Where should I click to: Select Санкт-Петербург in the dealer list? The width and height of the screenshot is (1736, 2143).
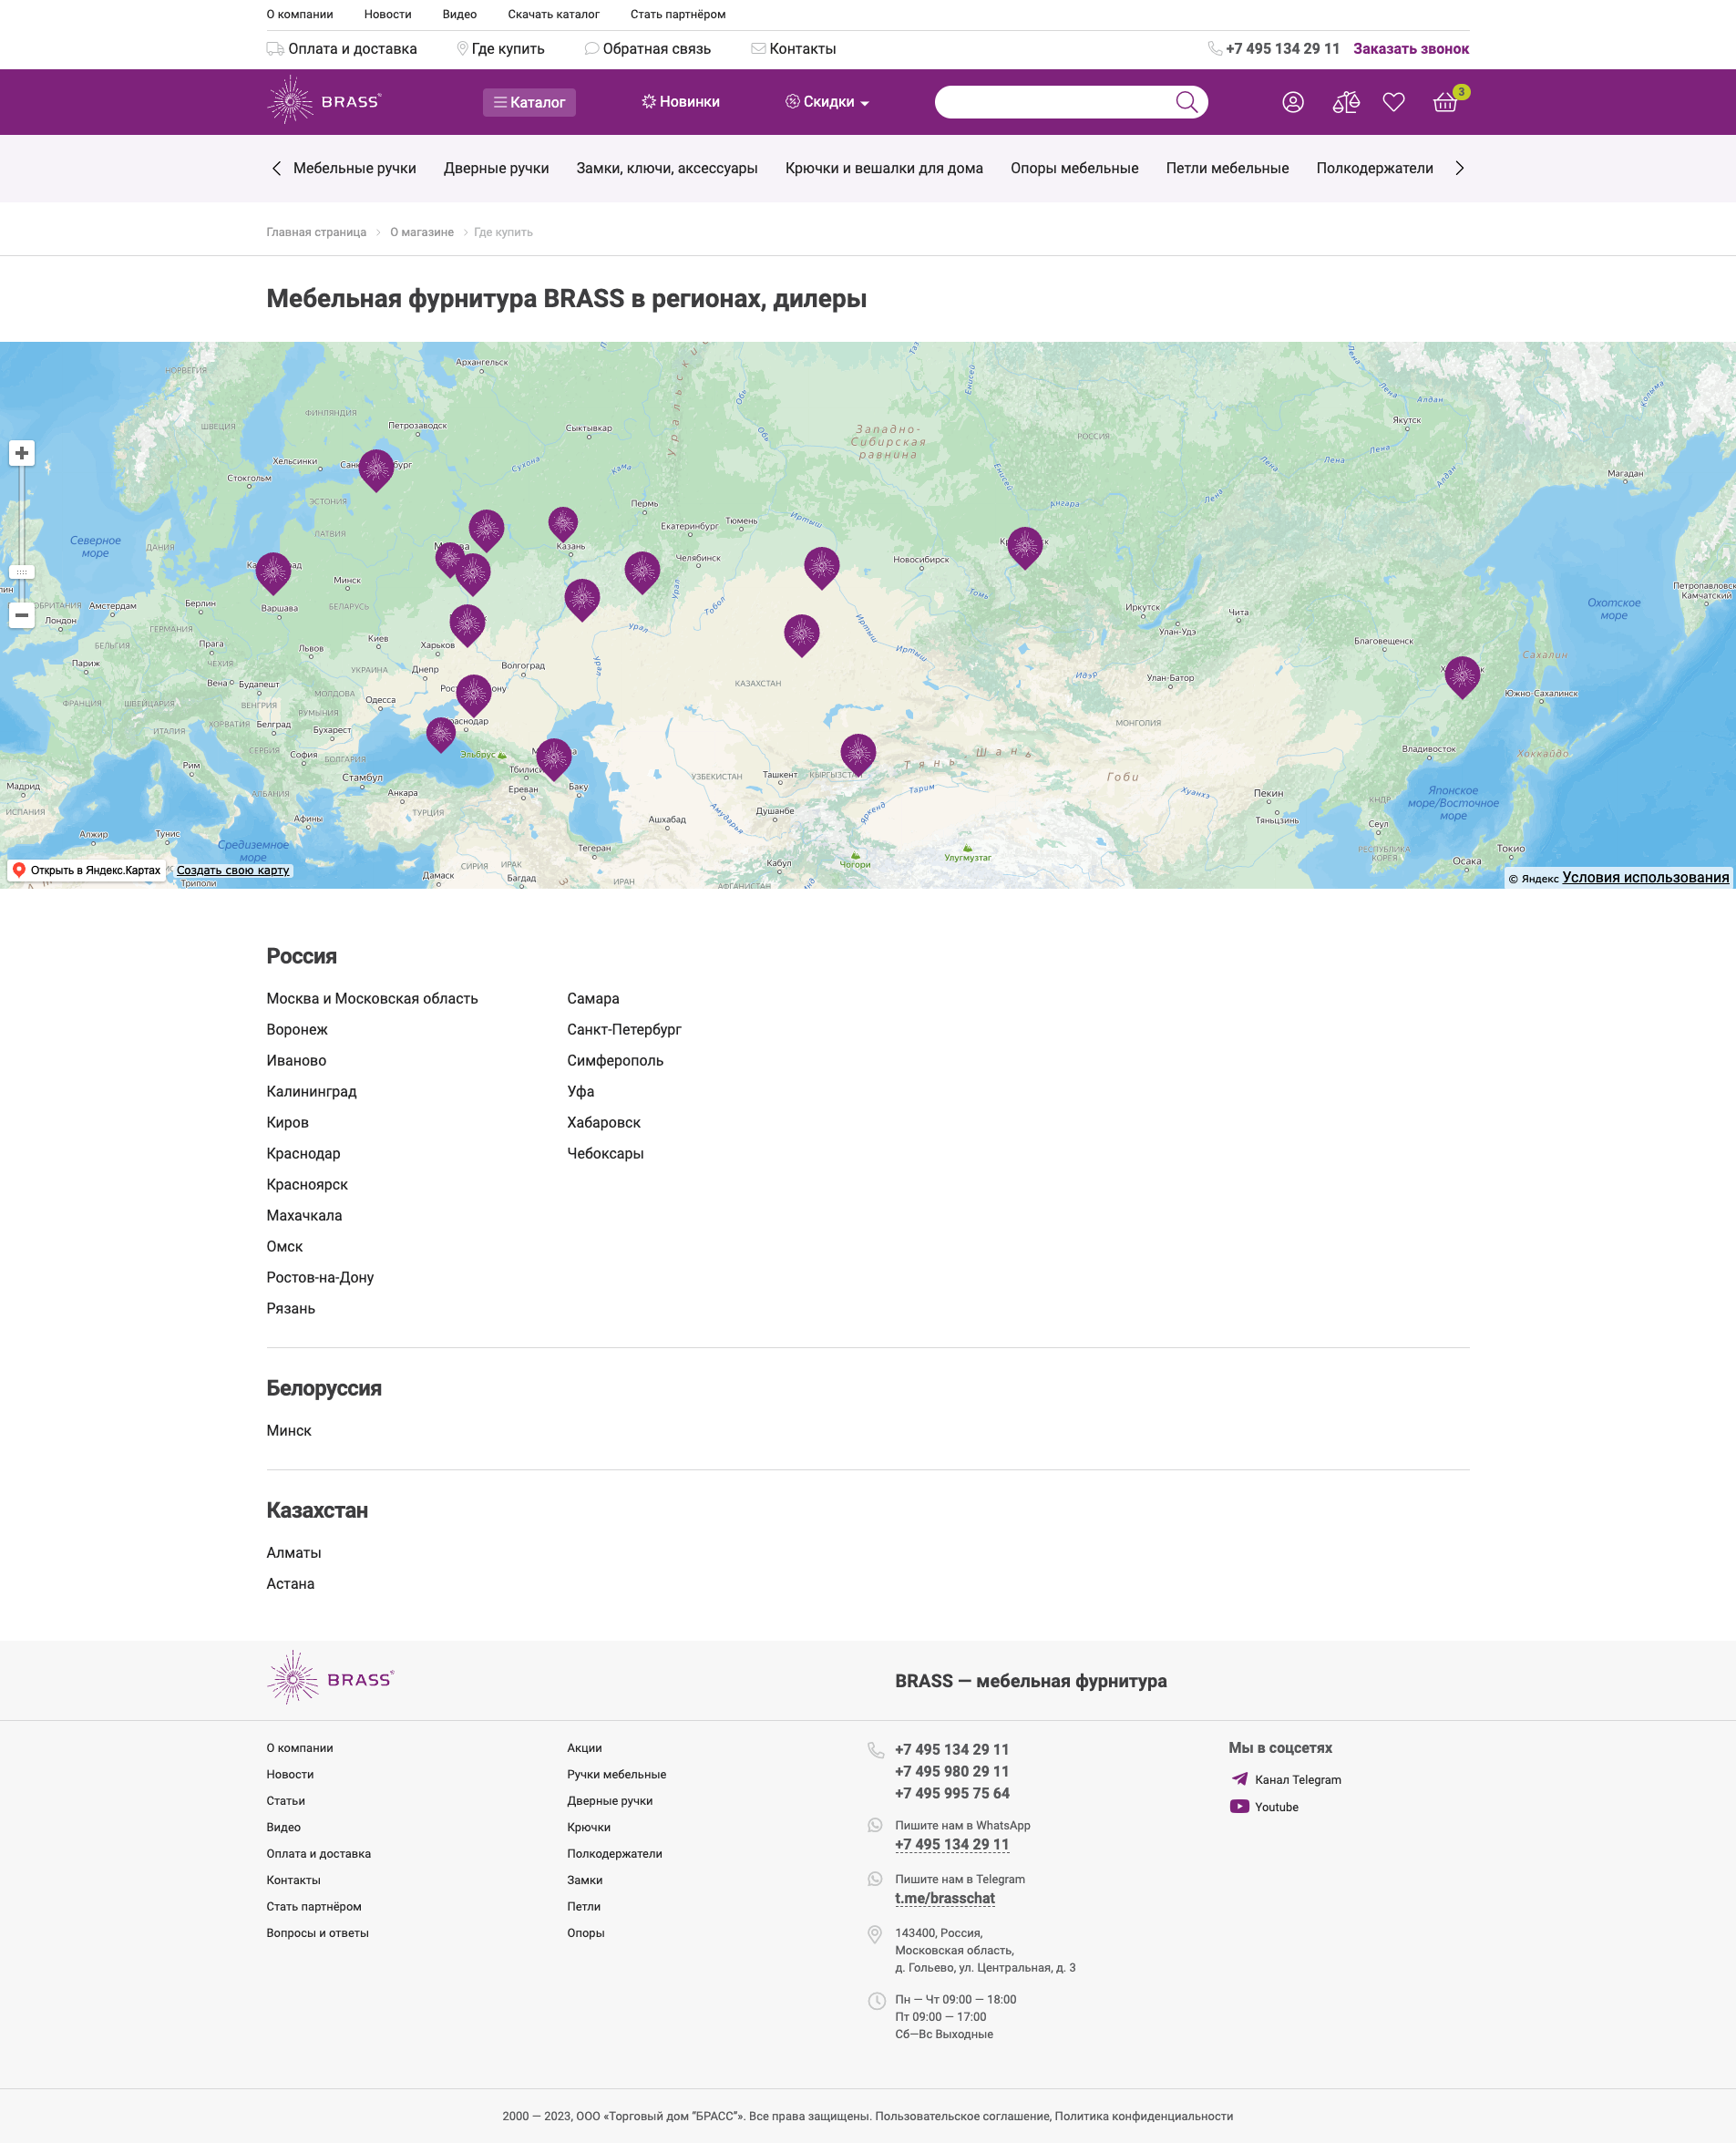coord(624,1029)
